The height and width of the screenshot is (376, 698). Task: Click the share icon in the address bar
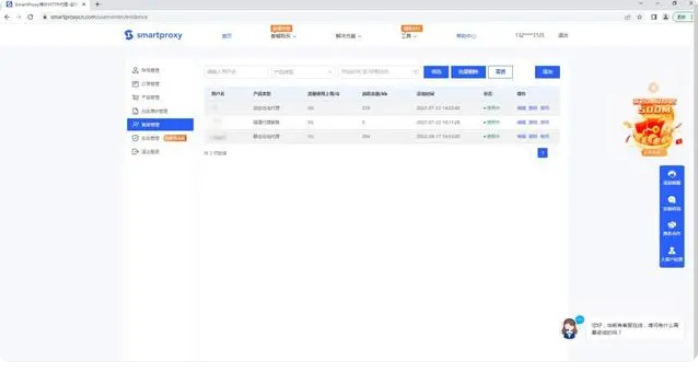coord(628,17)
